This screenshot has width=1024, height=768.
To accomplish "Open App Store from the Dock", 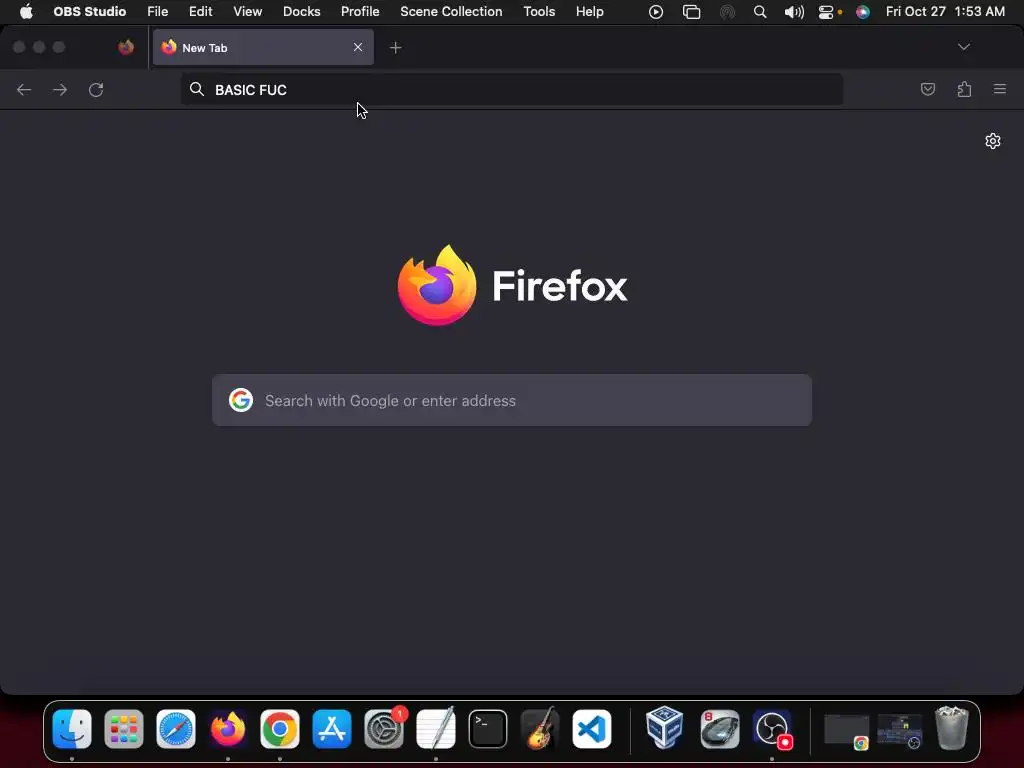I will click(332, 729).
